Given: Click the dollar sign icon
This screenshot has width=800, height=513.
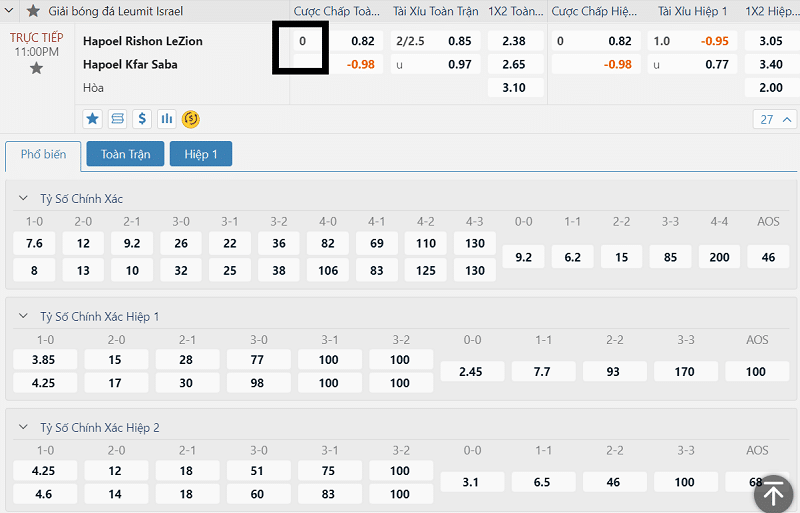Looking at the screenshot, I should click(x=142, y=119).
